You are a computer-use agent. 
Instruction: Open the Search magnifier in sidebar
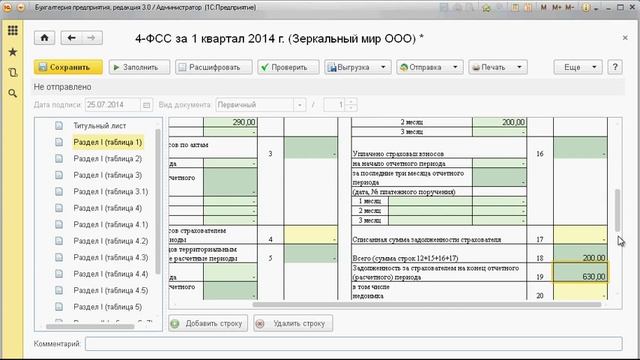coord(13,93)
